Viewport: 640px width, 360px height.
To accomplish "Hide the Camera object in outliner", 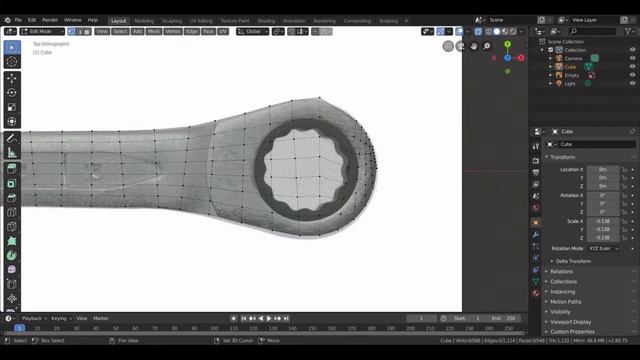I will (632, 58).
